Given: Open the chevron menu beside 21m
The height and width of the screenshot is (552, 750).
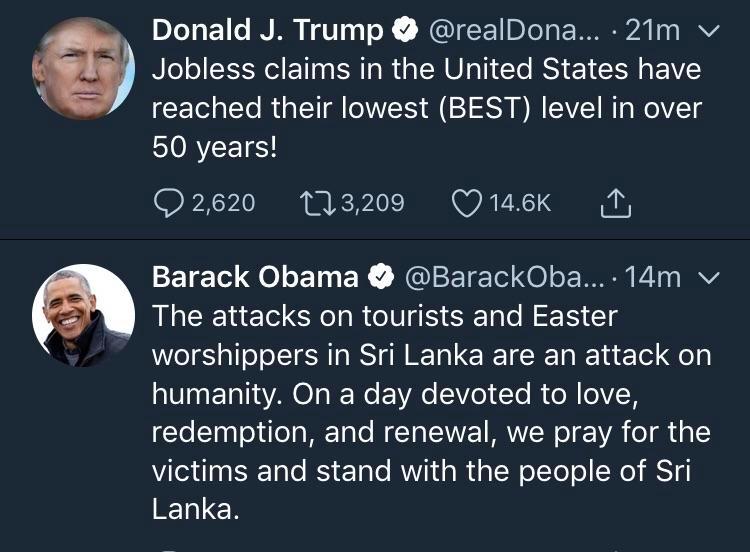Looking at the screenshot, I should (x=708, y=31).
